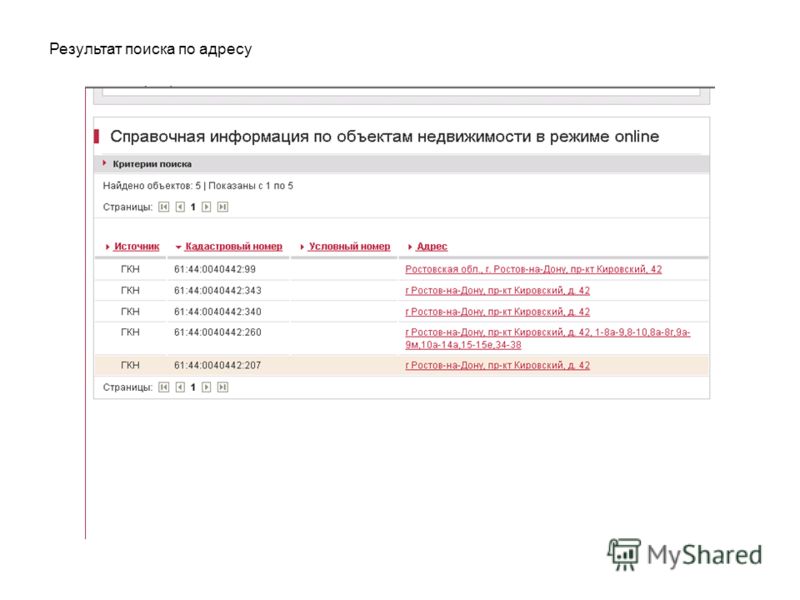The height and width of the screenshot is (600, 800).
Task: Sort table by Условный номер column
Action: coord(349,246)
